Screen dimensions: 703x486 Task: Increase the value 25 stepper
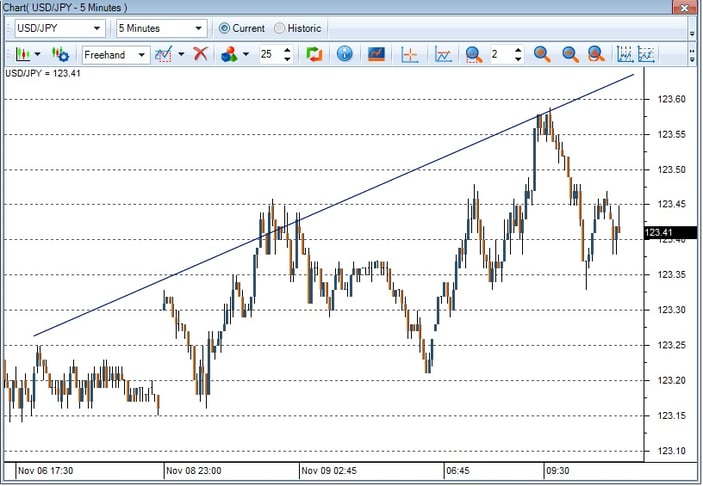pos(287,50)
